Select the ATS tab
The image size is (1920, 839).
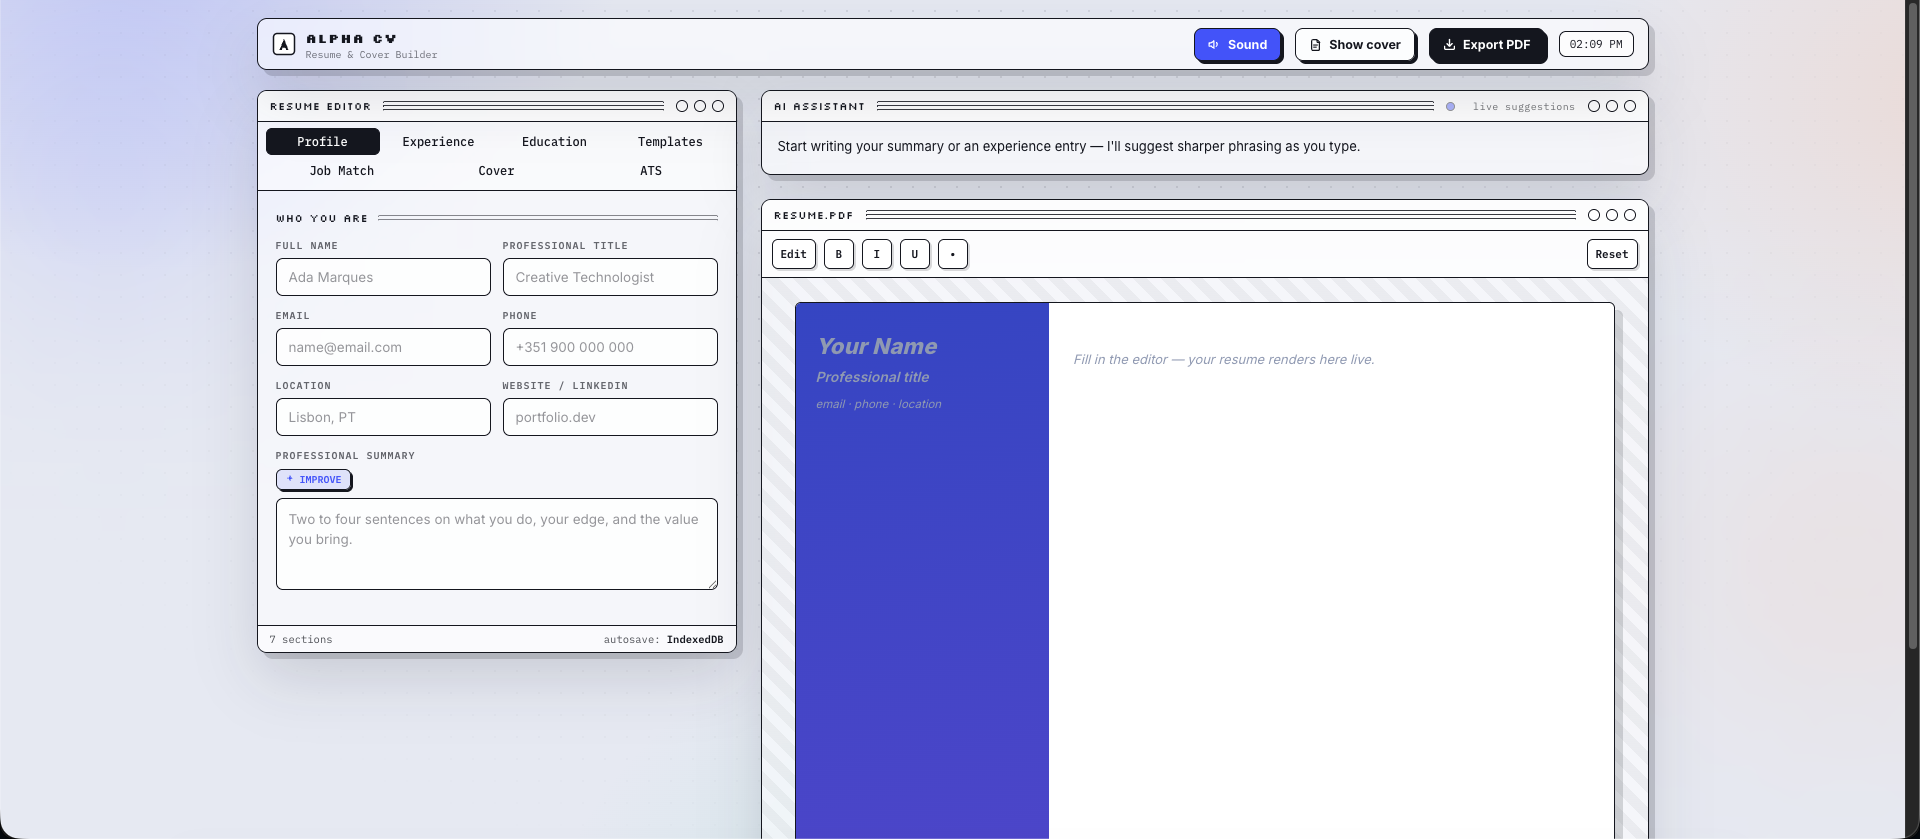(651, 171)
